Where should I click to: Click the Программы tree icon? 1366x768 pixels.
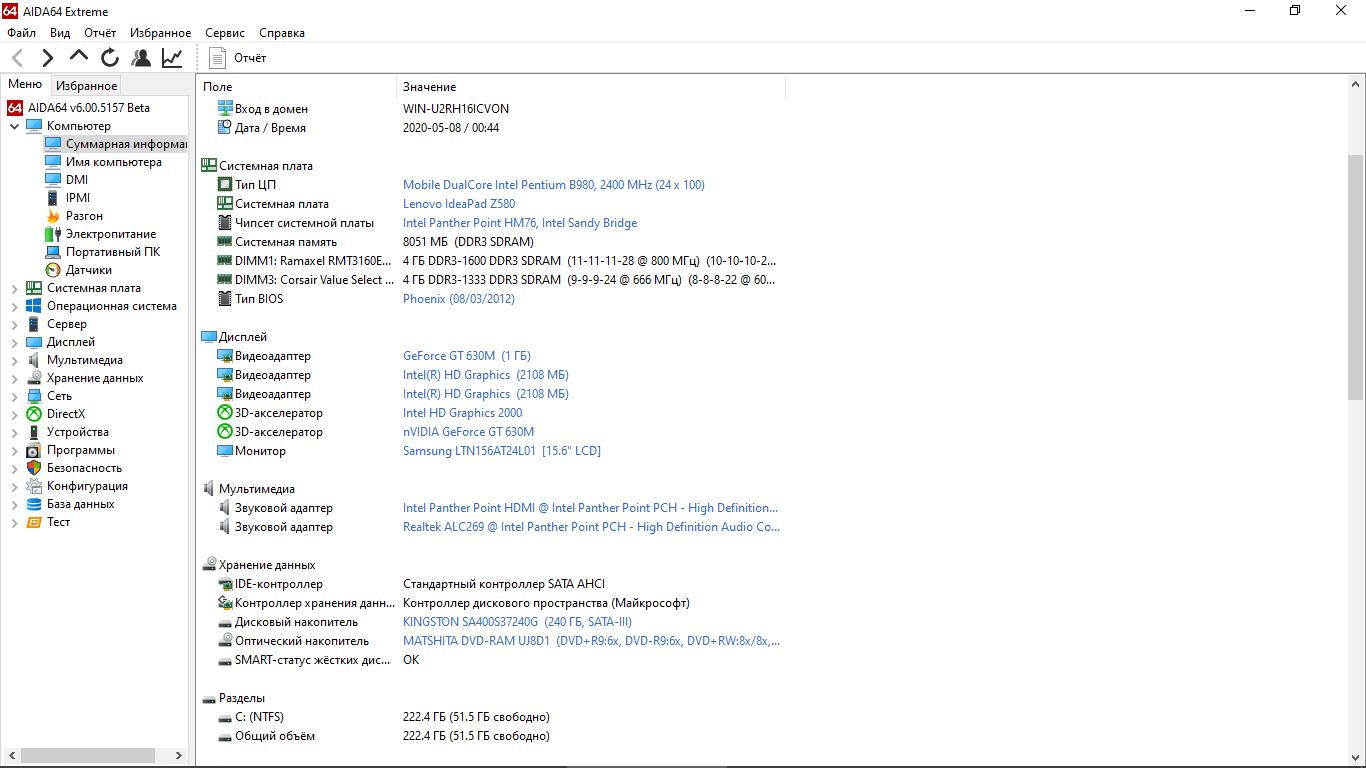[34, 450]
